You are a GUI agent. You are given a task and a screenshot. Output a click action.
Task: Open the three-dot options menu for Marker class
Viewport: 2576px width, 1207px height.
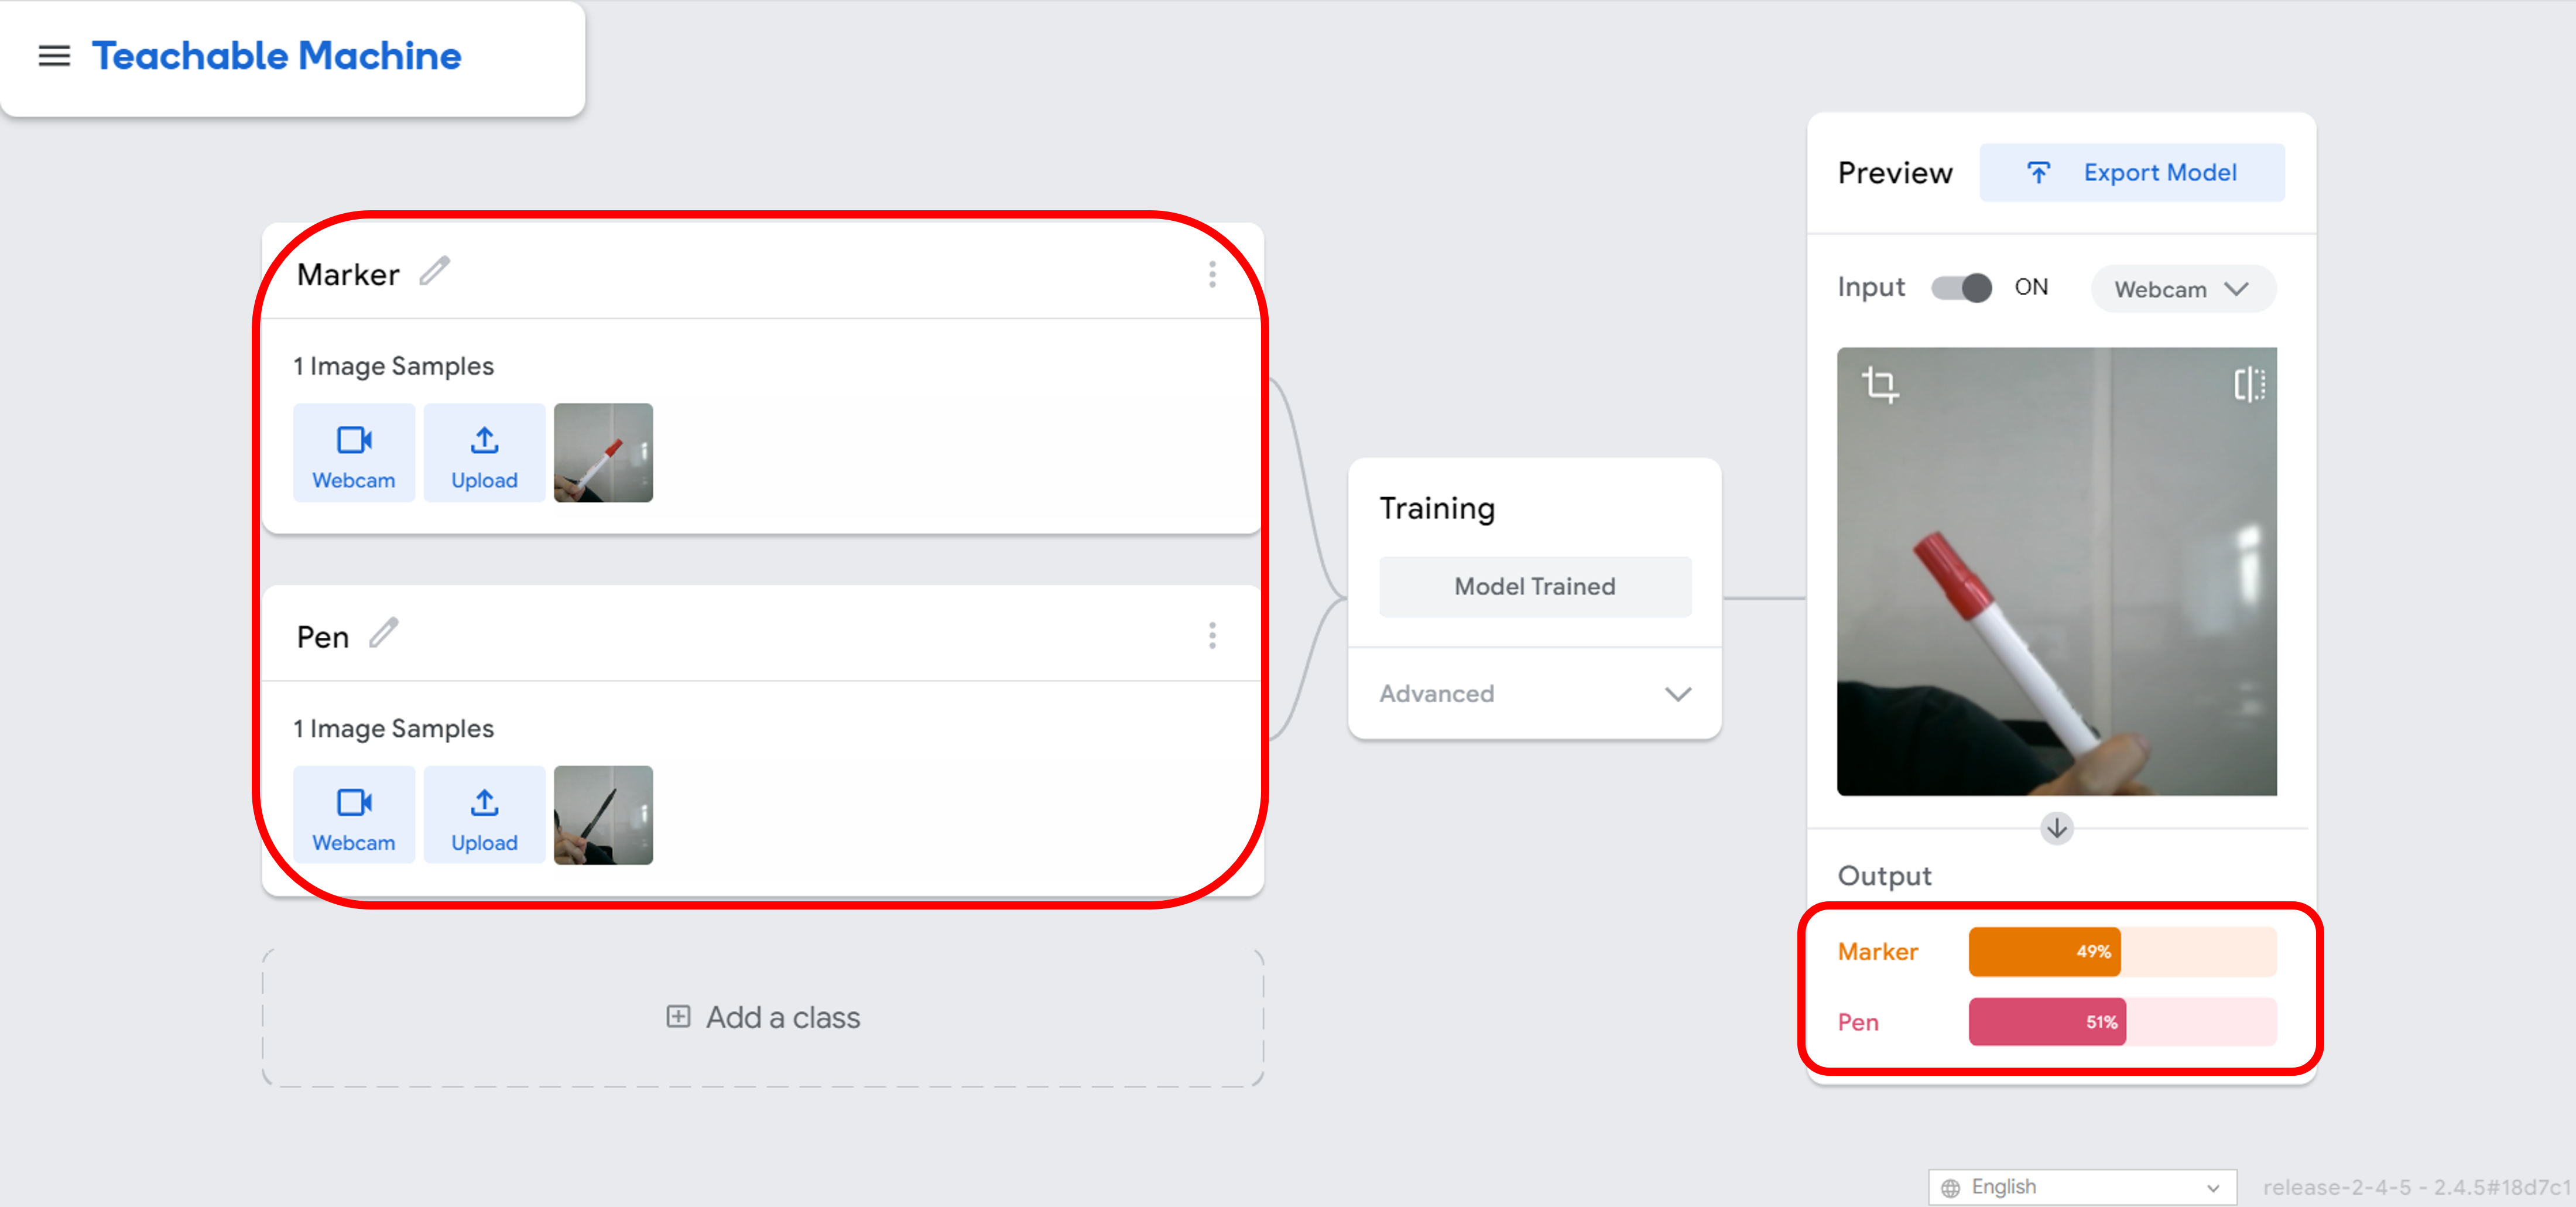[x=1212, y=274]
